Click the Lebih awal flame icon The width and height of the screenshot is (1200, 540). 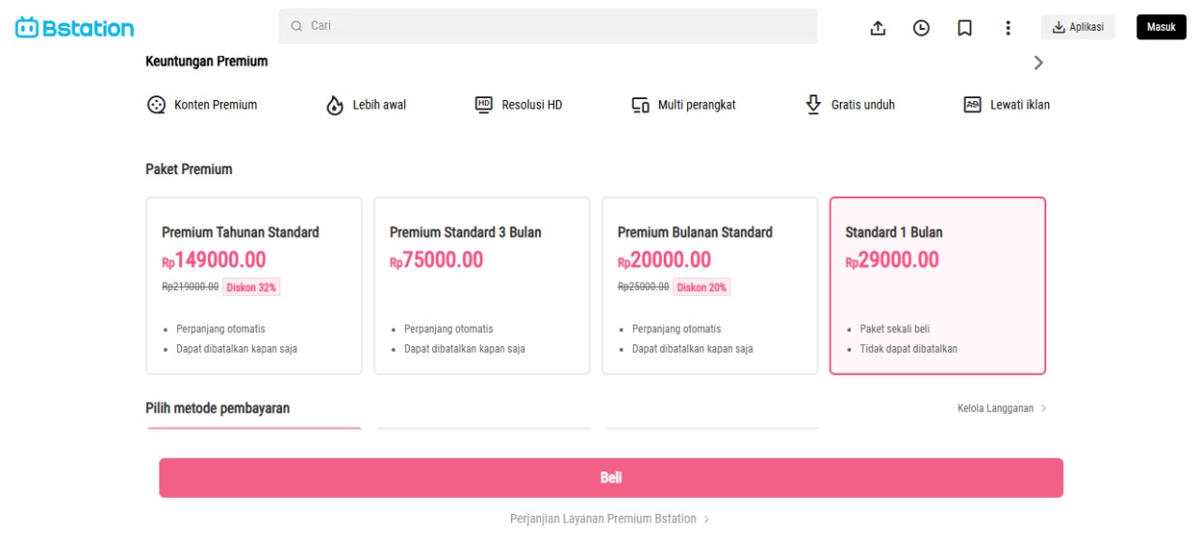coord(335,105)
